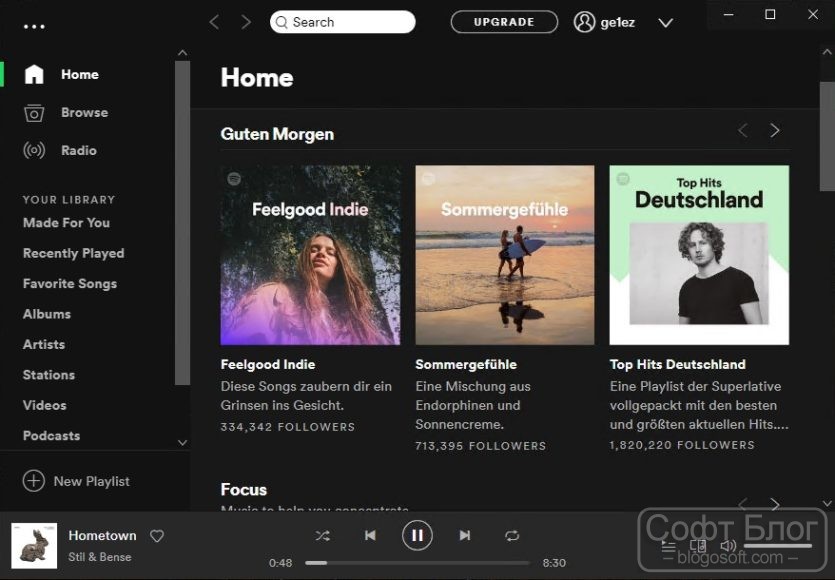Skip to the previous track
This screenshot has height=580, width=835.
click(x=370, y=535)
